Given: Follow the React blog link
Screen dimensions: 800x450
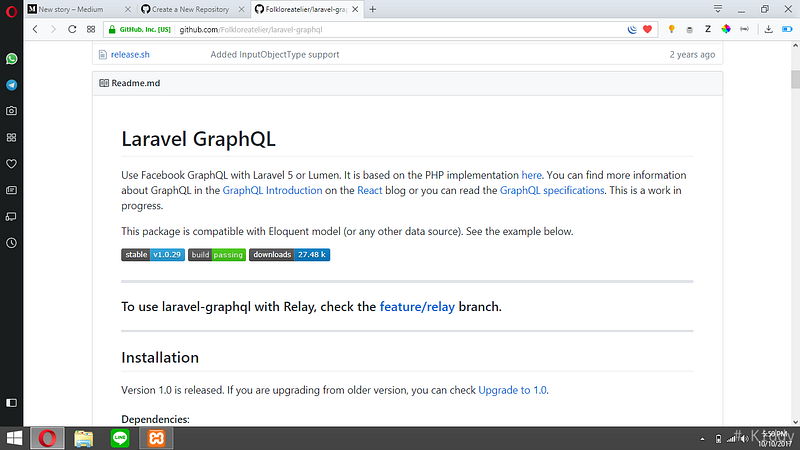Looking at the screenshot, I should pos(369,190).
